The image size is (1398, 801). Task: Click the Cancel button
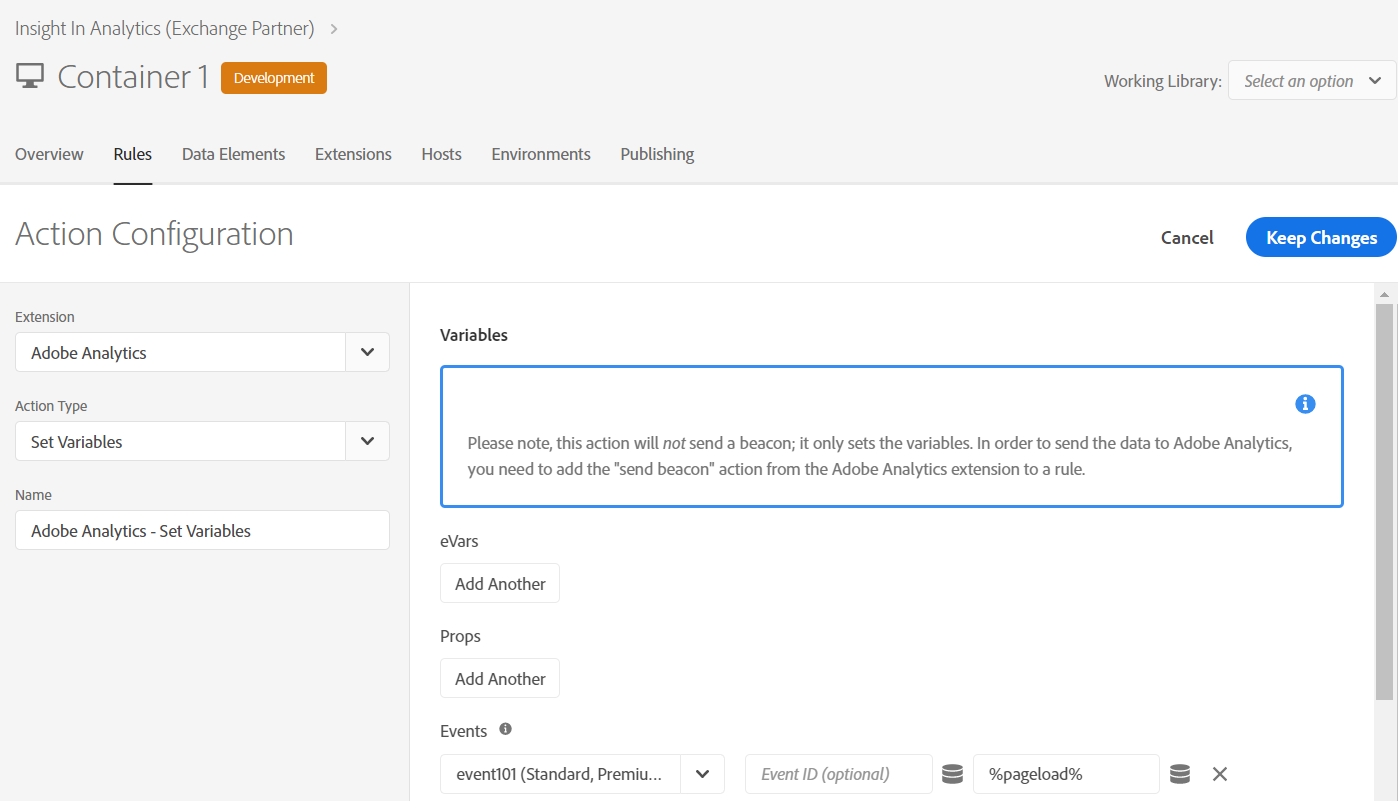click(1187, 237)
